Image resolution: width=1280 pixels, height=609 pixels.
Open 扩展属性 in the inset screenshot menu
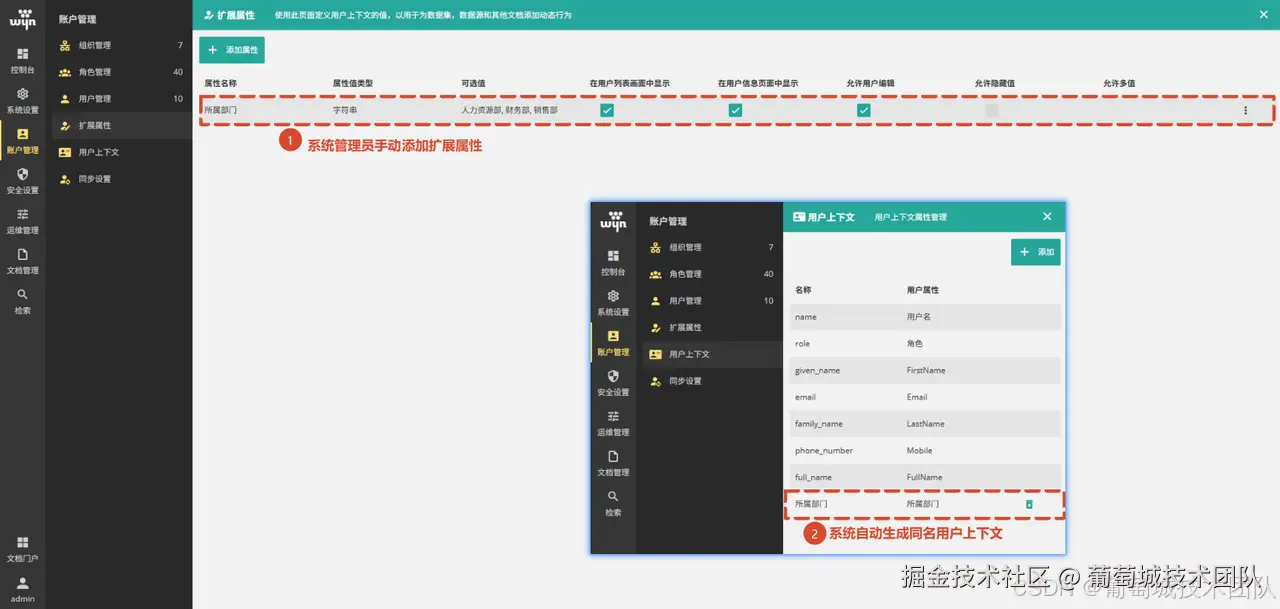712,328
